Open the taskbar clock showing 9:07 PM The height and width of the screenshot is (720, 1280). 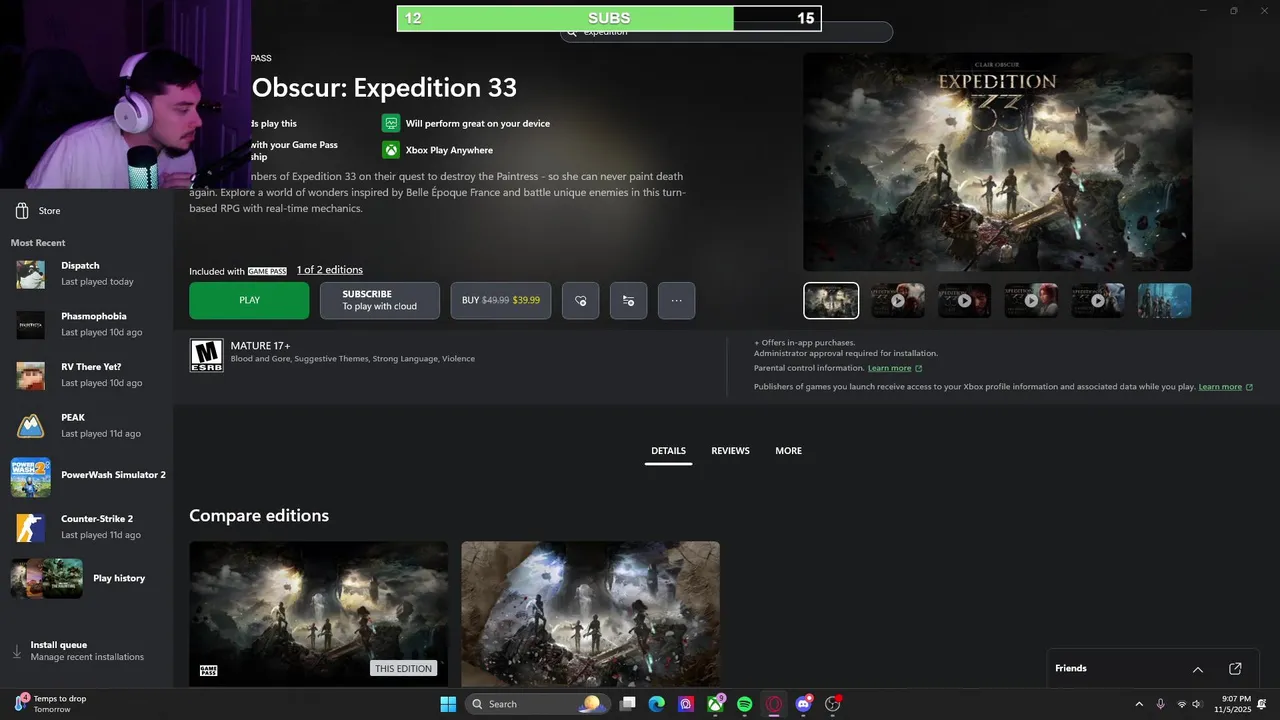click(x=1232, y=704)
